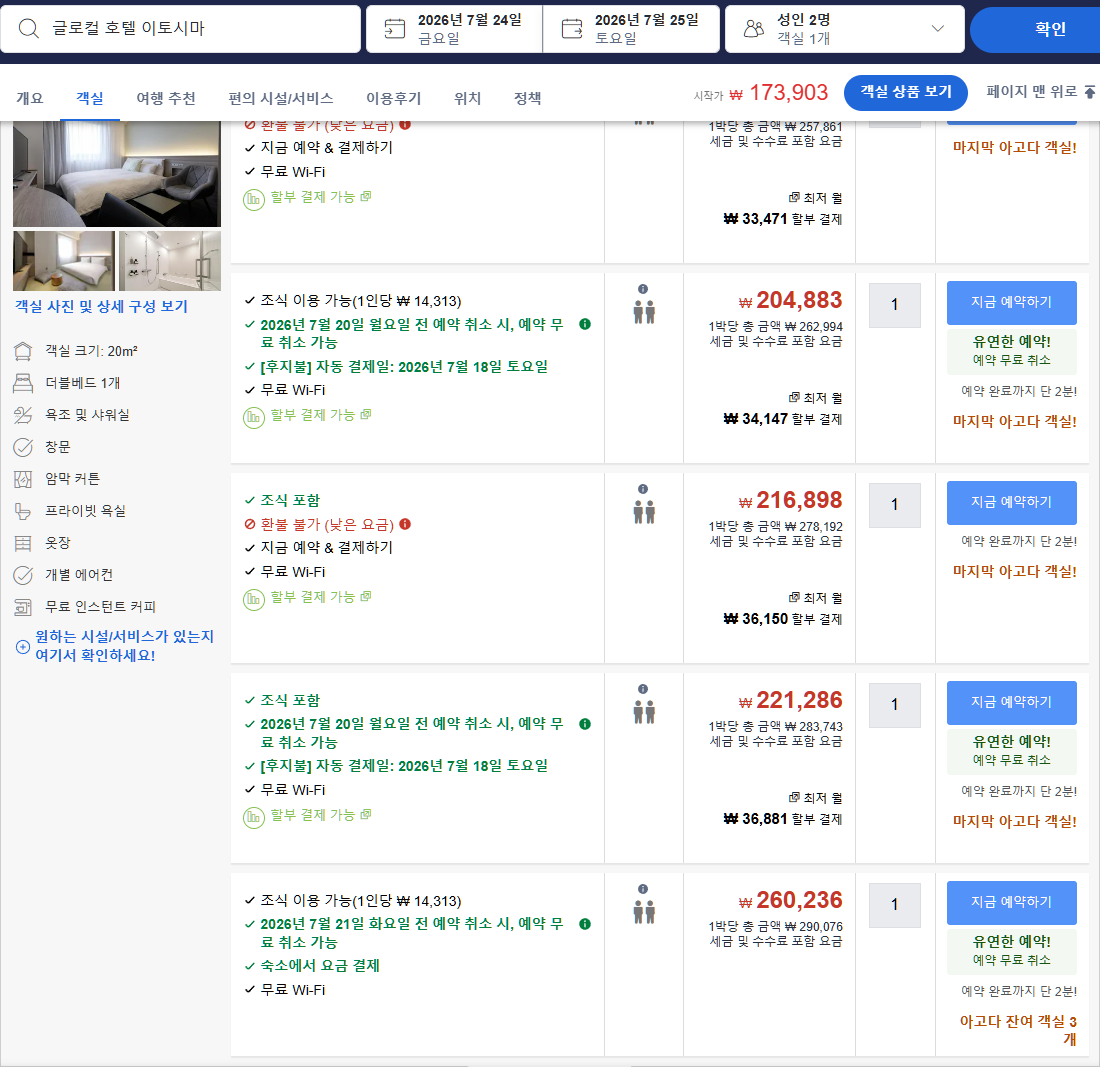Click 최저 월 popup icon in 34,147 row
Image resolution: width=1100 pixels, height=1067 pixels.
[x=793, y=397]
